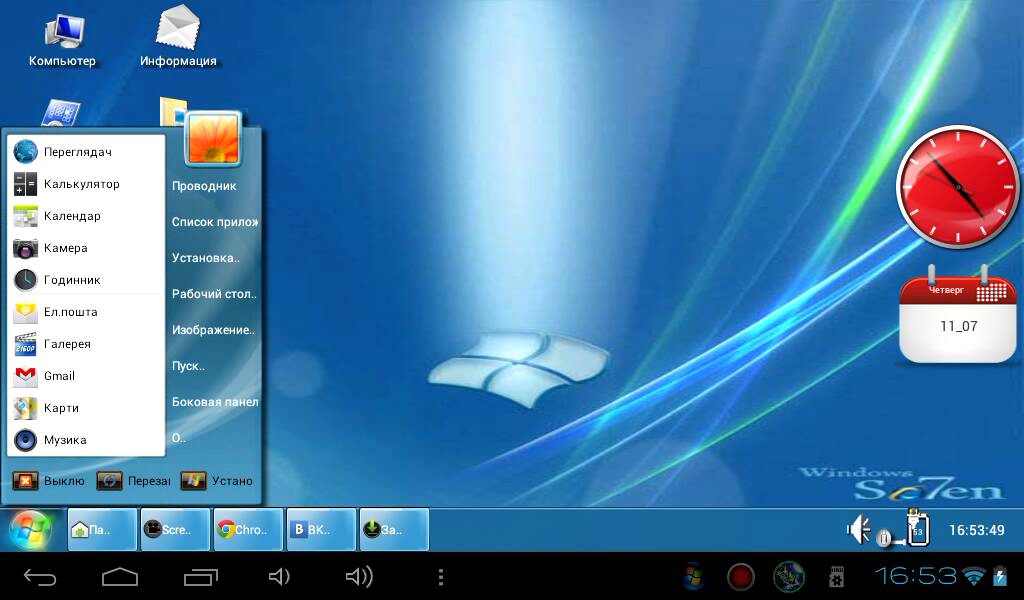The image size is (1024, 600).
Task: Open Календар from the start menu
Action: click(x=86, y=215)
